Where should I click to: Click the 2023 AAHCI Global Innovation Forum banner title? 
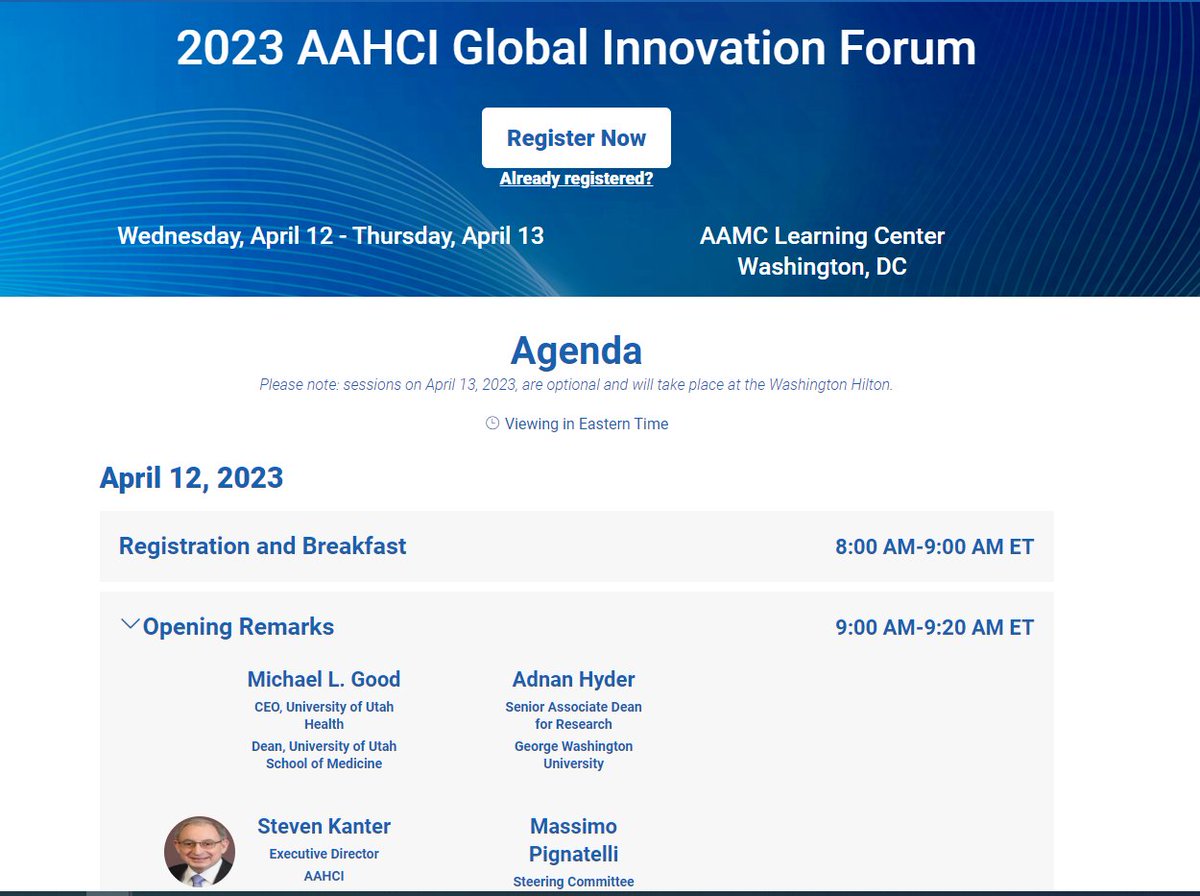pos(575,48)
